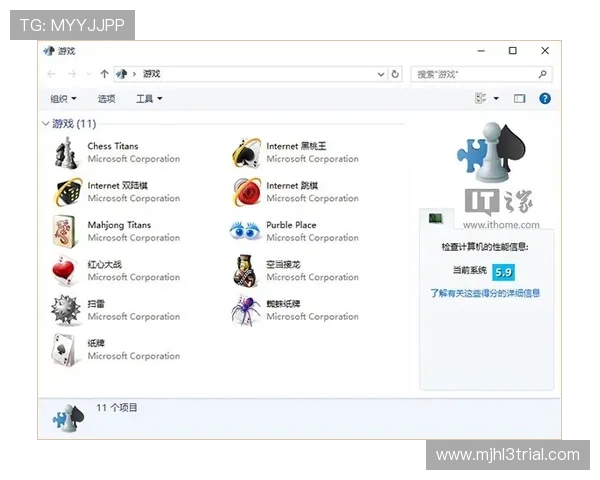Screen dimensions: 600x480
Task: Open the 组织 dropdown menu
Action: pyautogui.click(x=63, y=99)
